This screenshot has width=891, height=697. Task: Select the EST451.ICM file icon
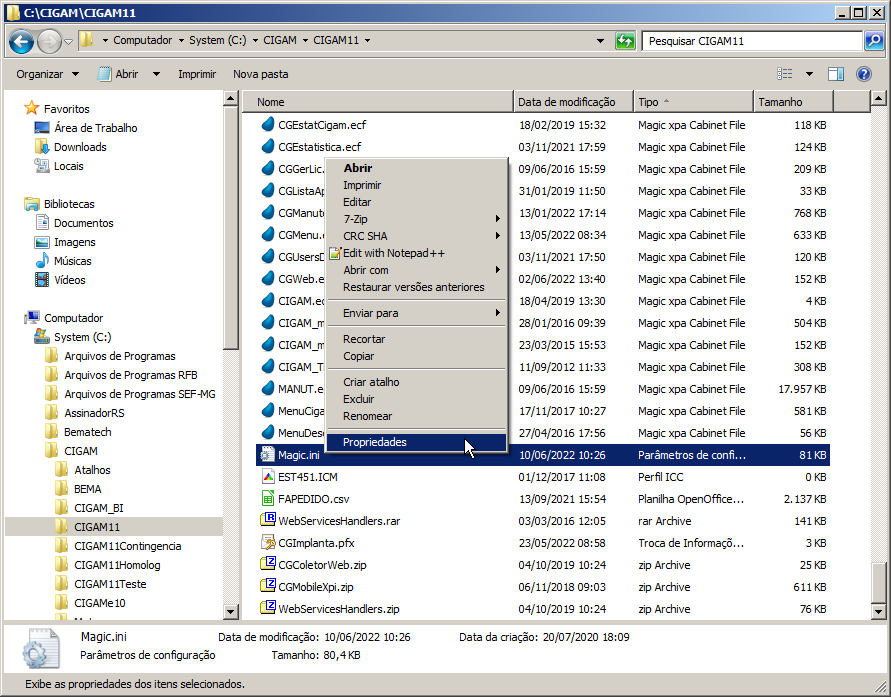pos(268,477)
